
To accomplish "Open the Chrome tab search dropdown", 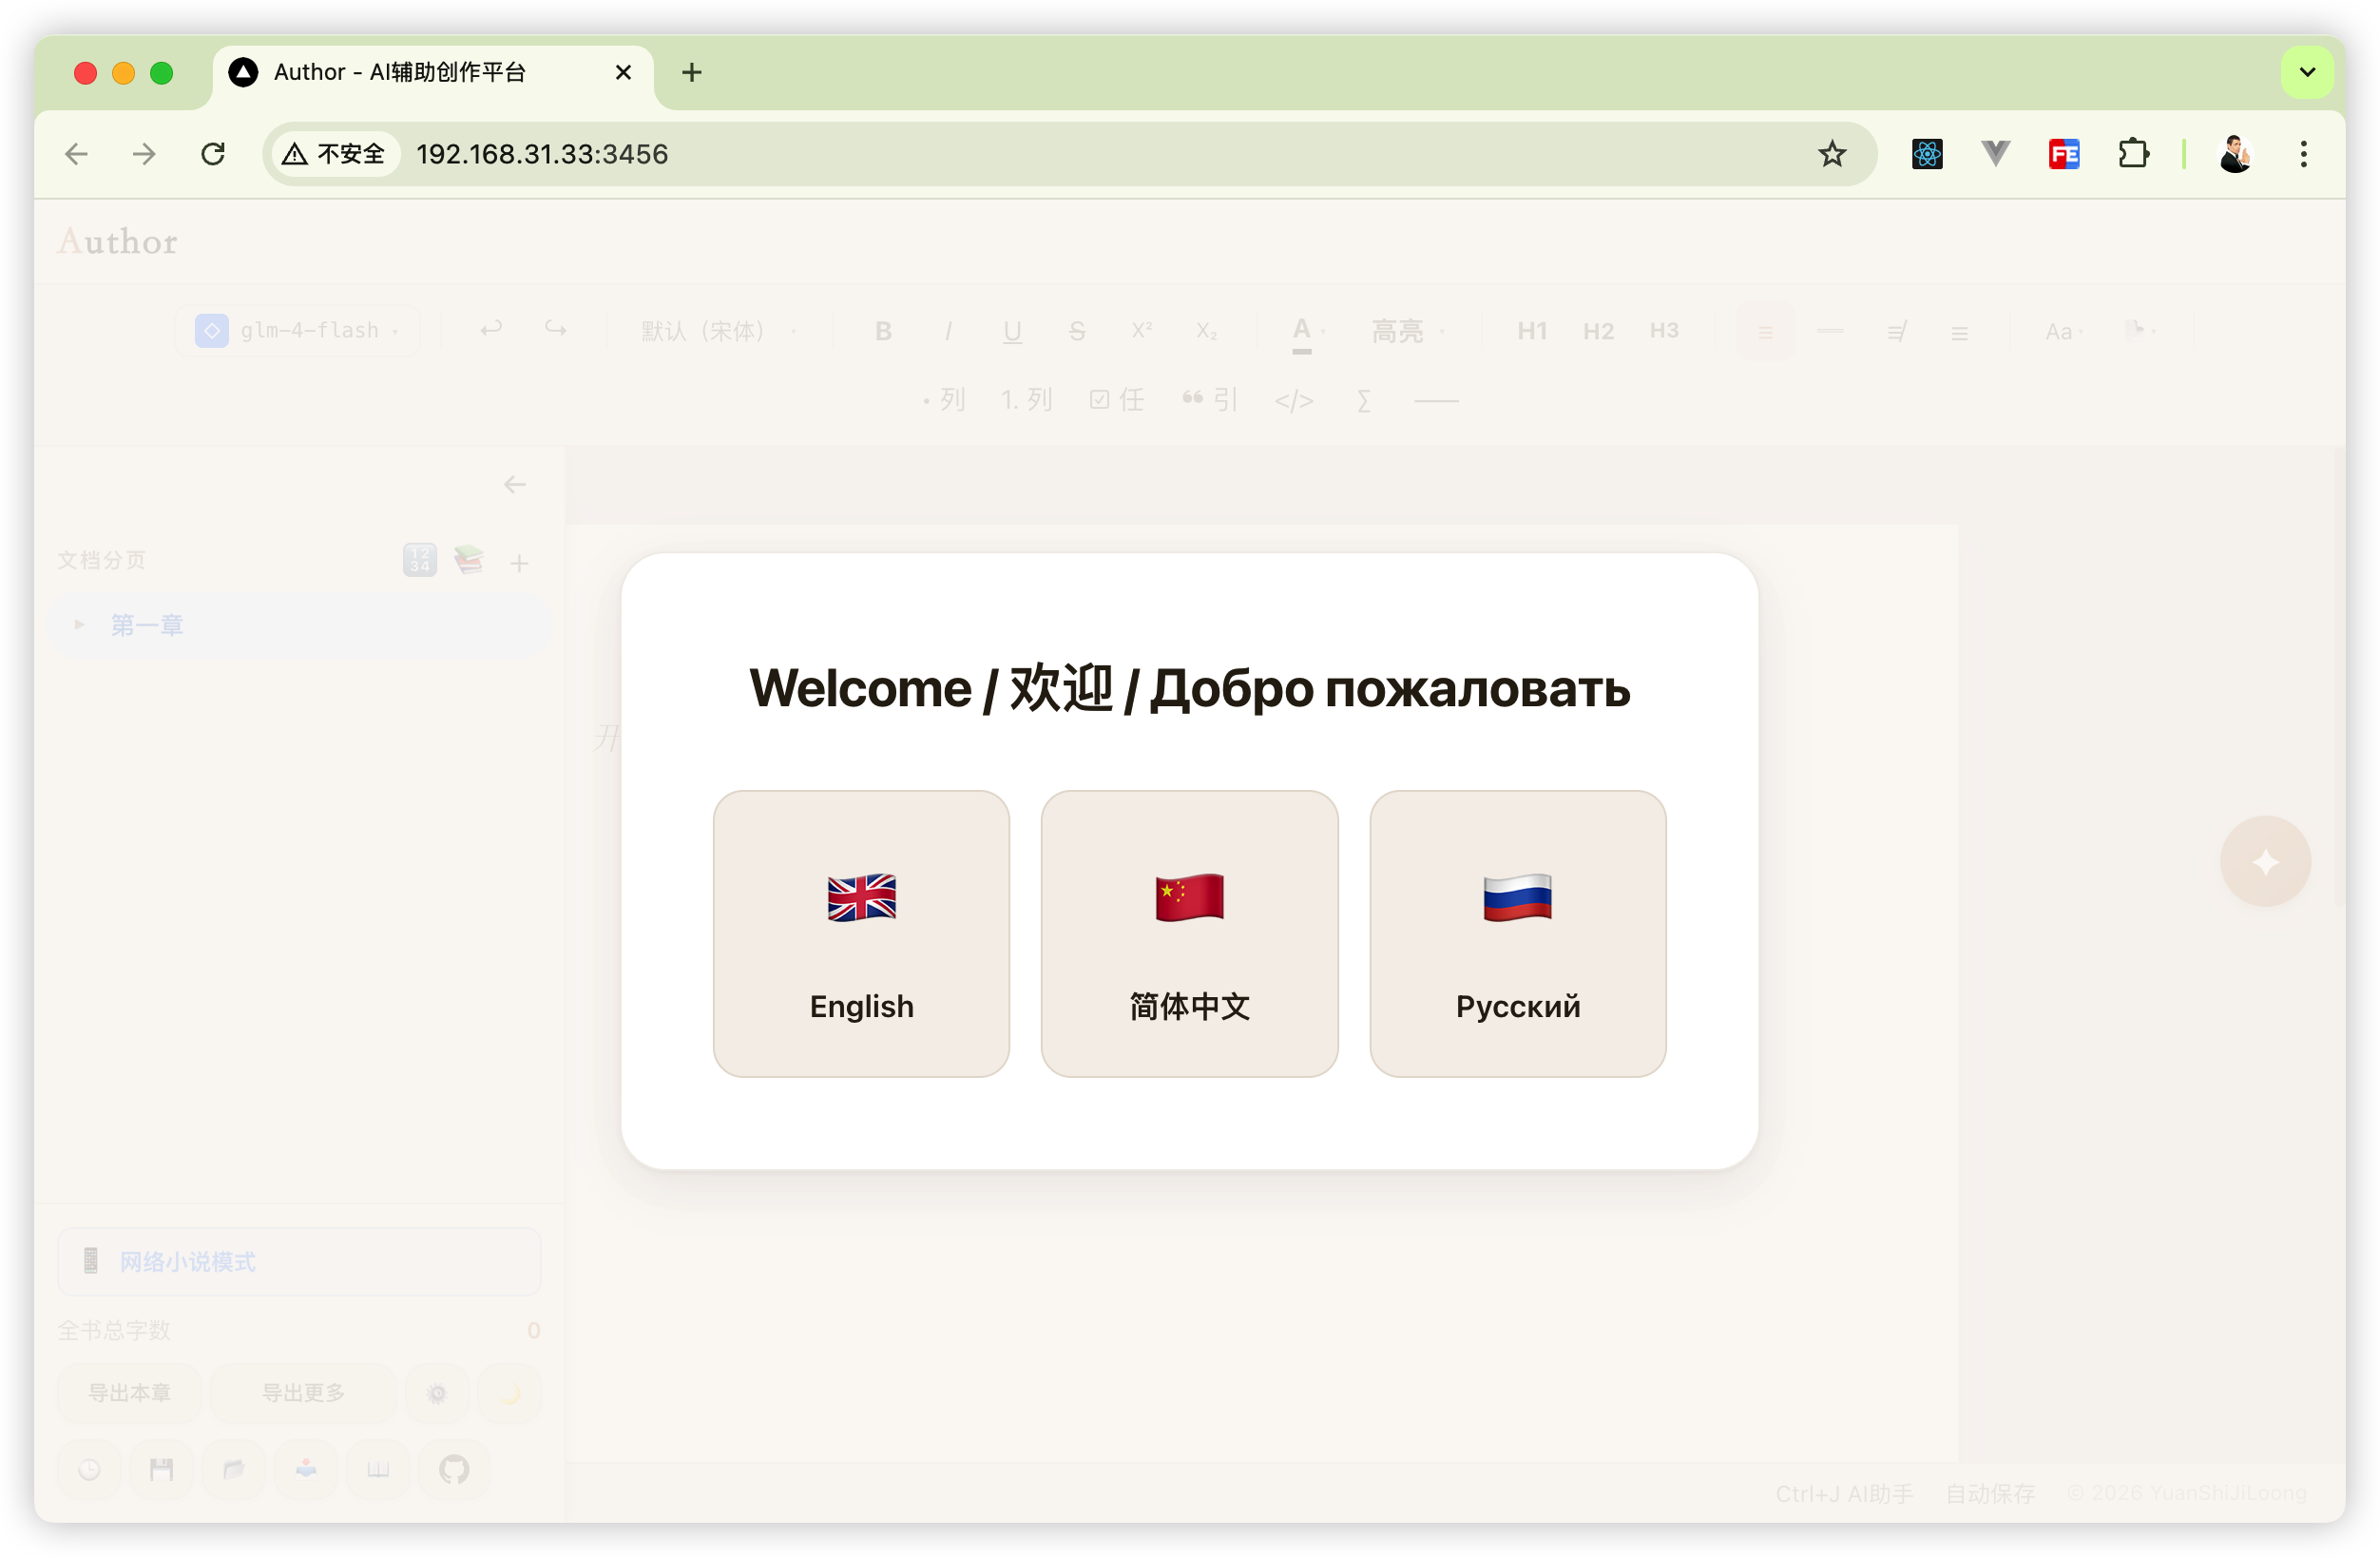I will pyautogui.click(x=2307, y=72).
